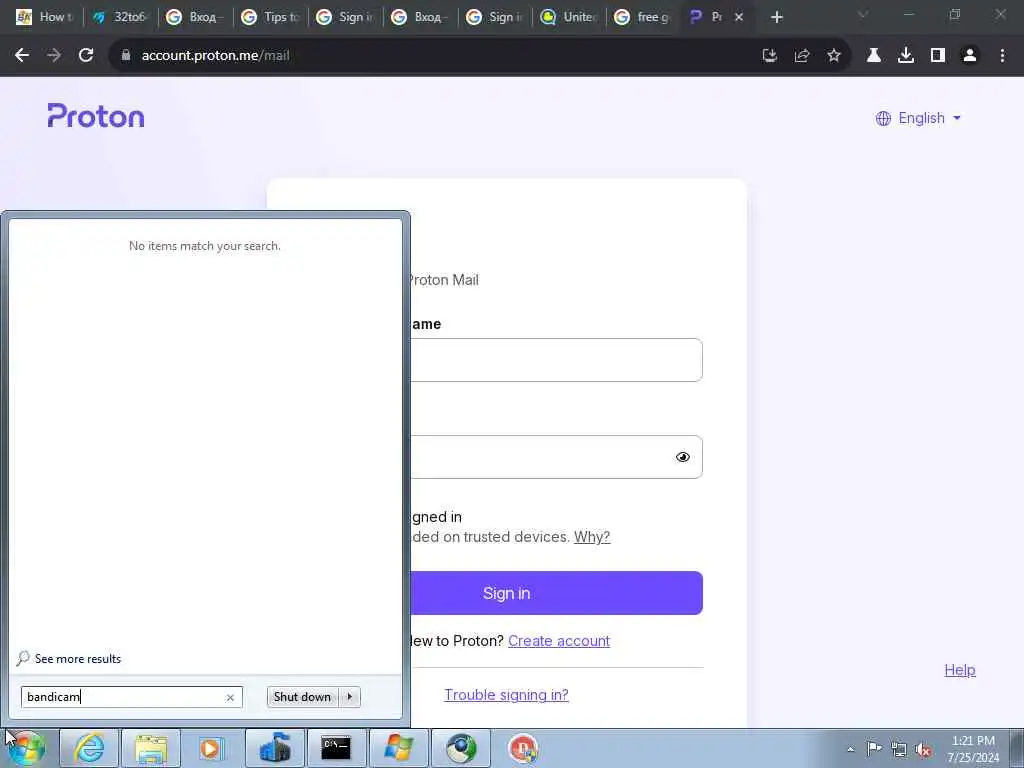Toggle the browser side panel icon
The height and width of the screenshot is (768, 1024).
(938, 56)
